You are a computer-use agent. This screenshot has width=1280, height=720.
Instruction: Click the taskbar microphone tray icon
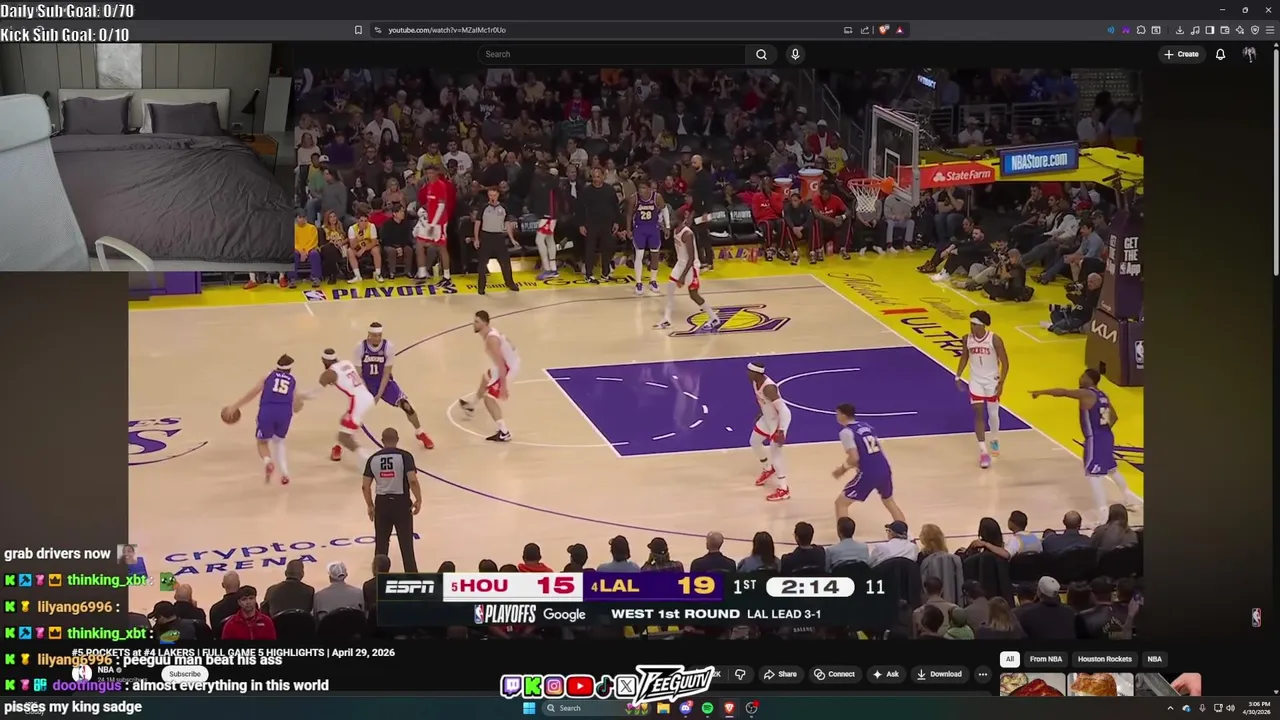click(x=1202, y=708)
